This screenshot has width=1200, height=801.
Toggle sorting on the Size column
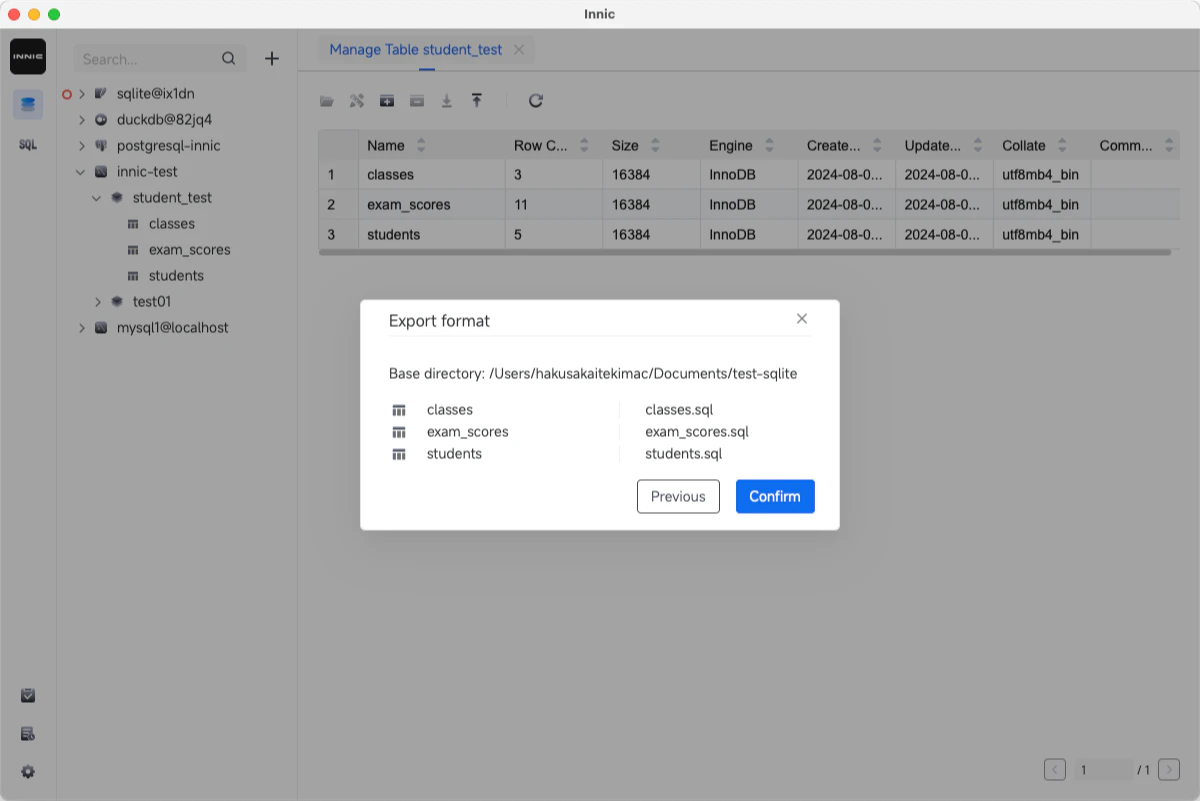coord(657,145)
